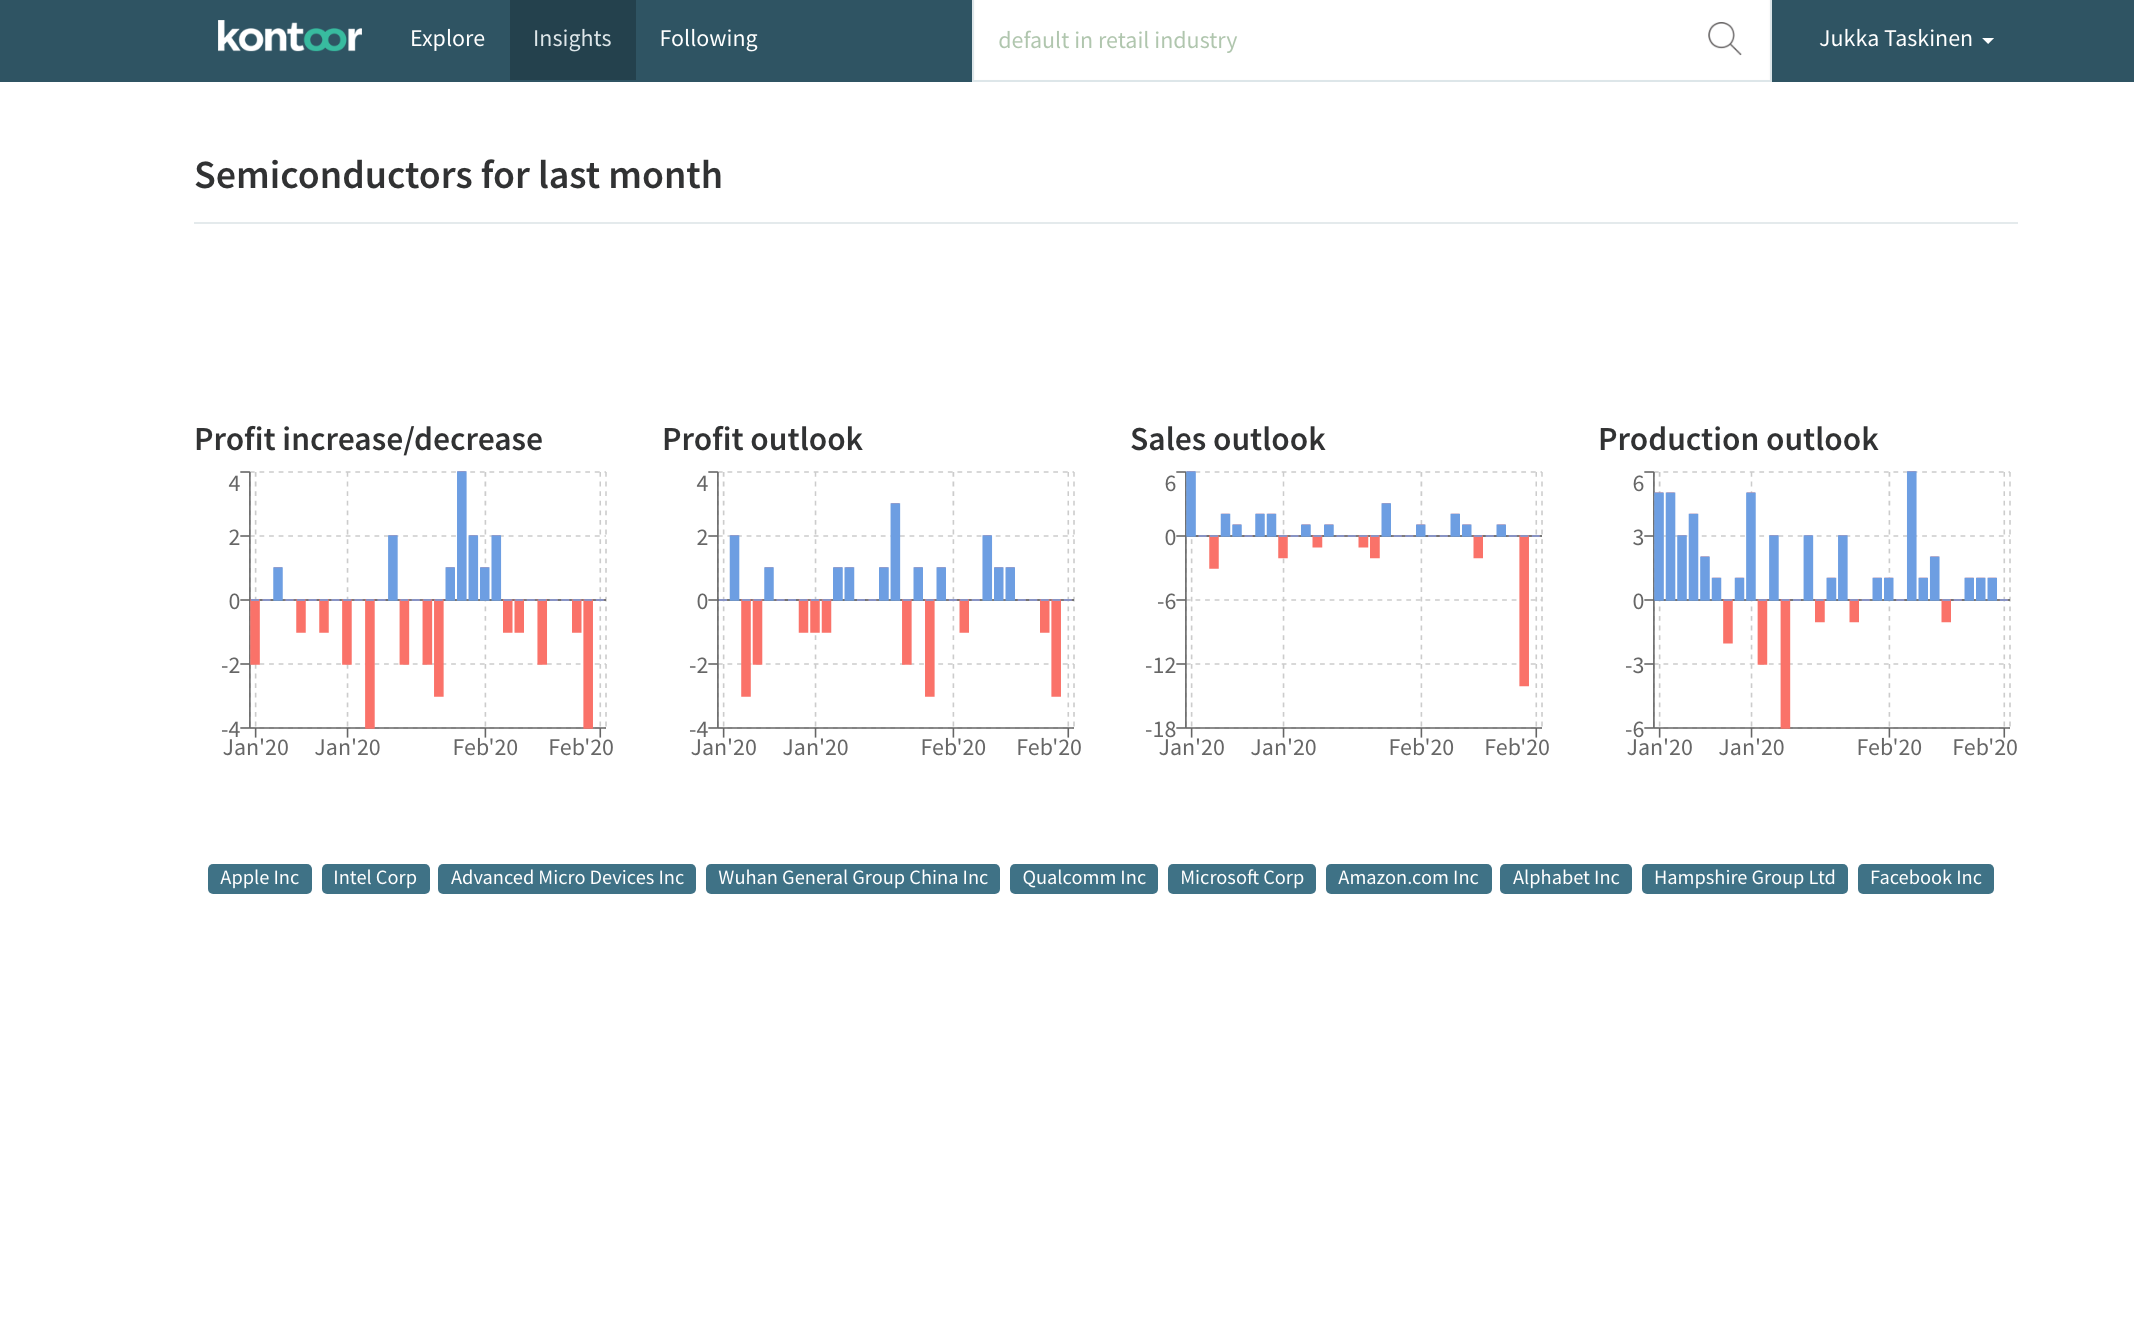The width and height of the screenshot is (2134, 1320).
Task: Open the Explore menu item
Action: tap(447, 39)
